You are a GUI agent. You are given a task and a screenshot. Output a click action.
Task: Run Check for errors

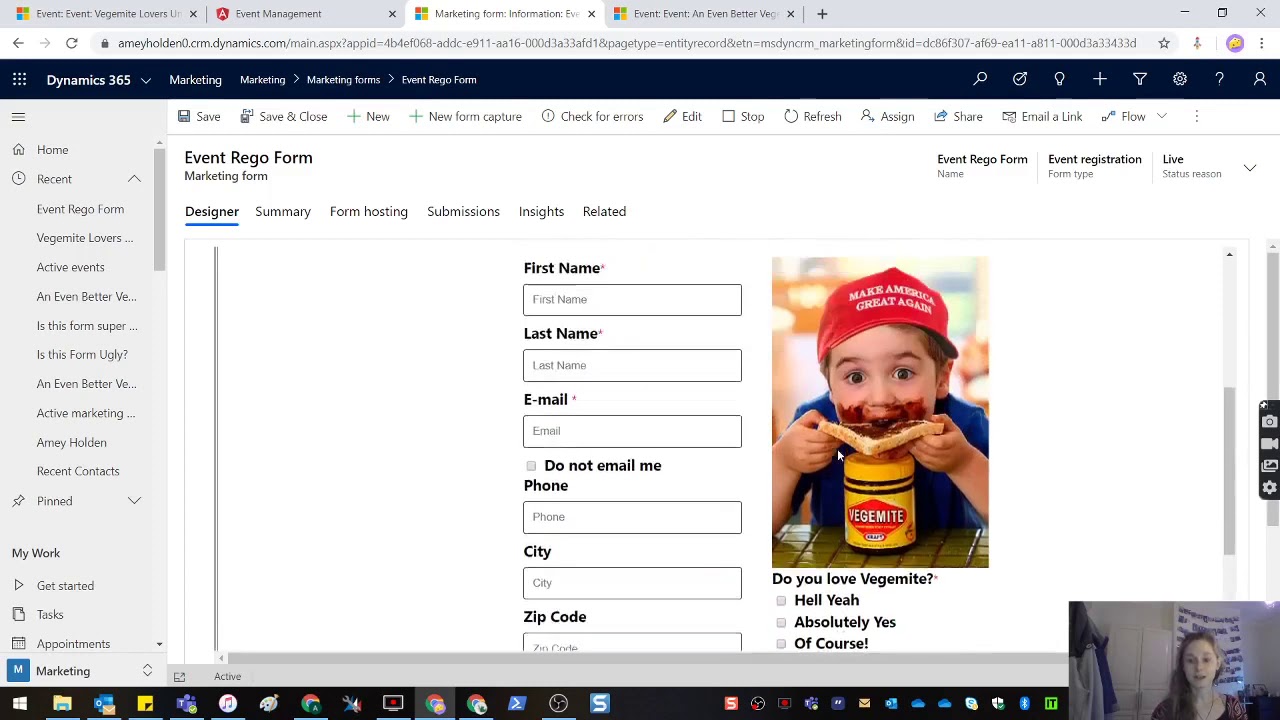click(x=592, y=116)
